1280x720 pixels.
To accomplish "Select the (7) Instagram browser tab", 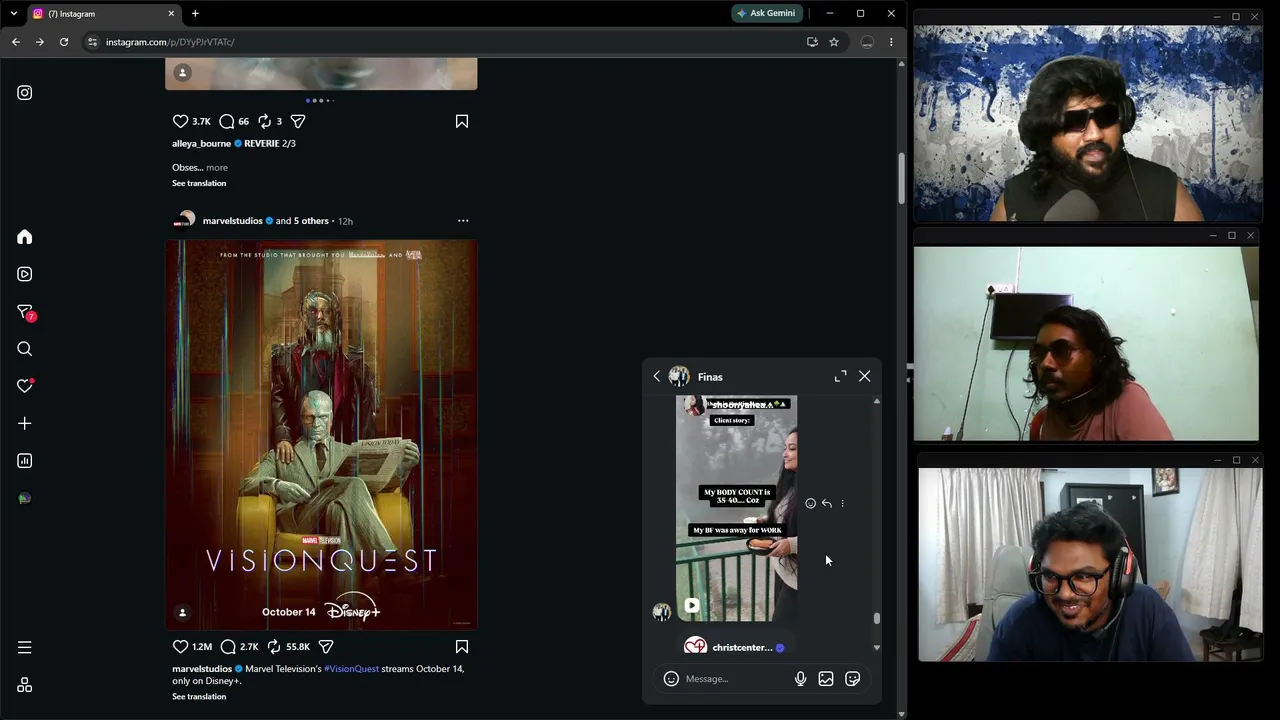I will point(104,14).
